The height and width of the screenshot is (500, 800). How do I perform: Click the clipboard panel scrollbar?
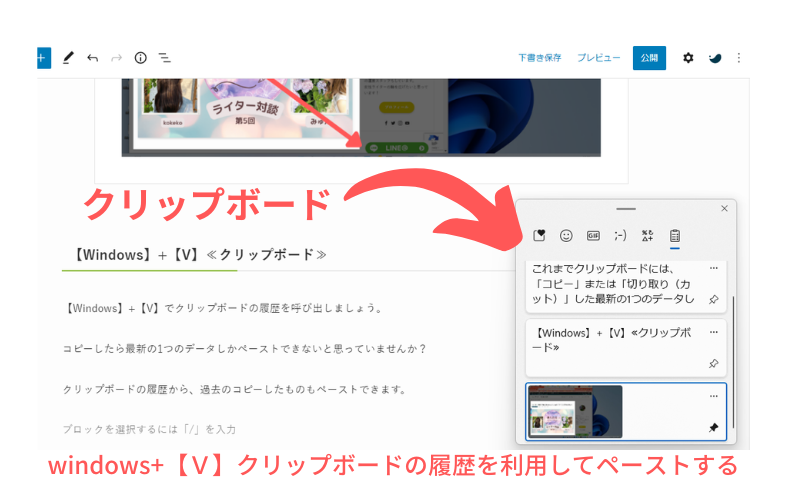(x=733, y=361)
